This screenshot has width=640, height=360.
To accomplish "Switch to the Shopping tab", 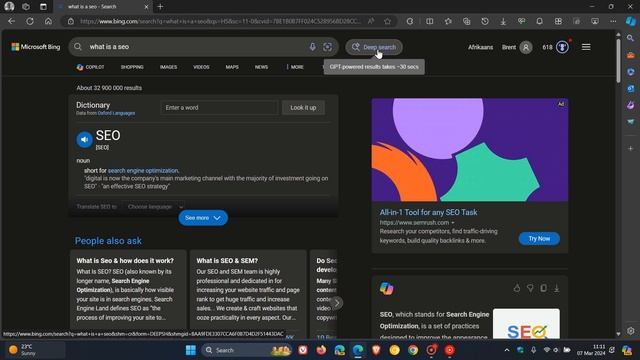I will [x=132, y=67].
